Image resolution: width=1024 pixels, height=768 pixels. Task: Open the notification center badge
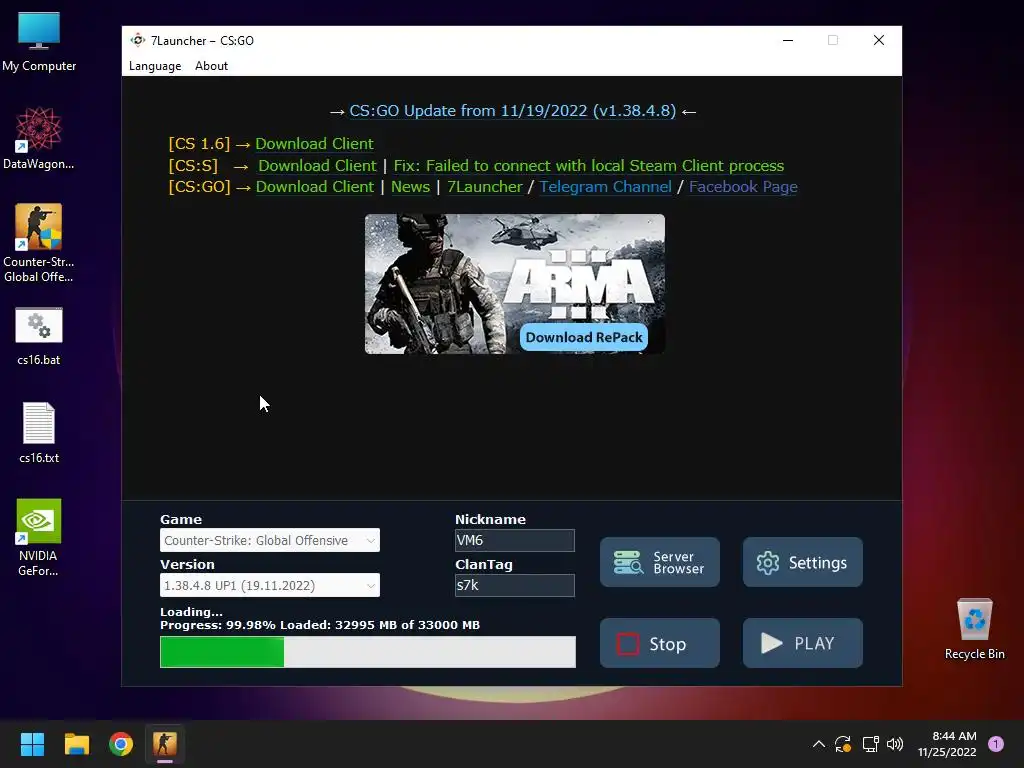pyautogui.click(x=996, y=744)
